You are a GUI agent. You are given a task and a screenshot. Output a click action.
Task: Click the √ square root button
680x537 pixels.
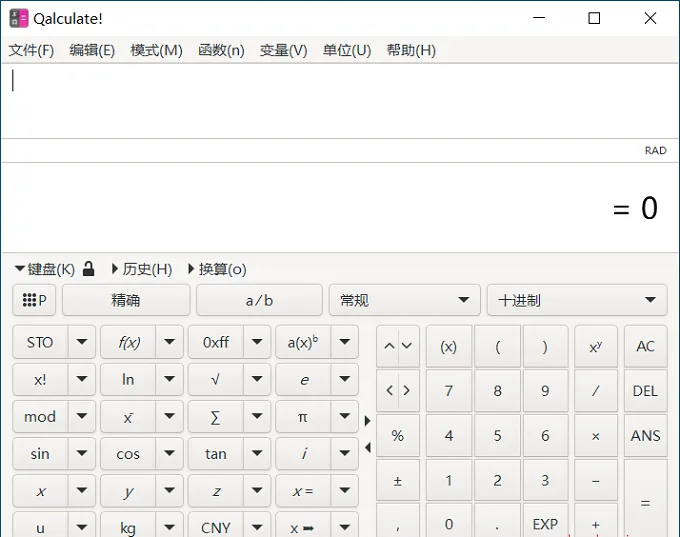click(x=216, y=380)
